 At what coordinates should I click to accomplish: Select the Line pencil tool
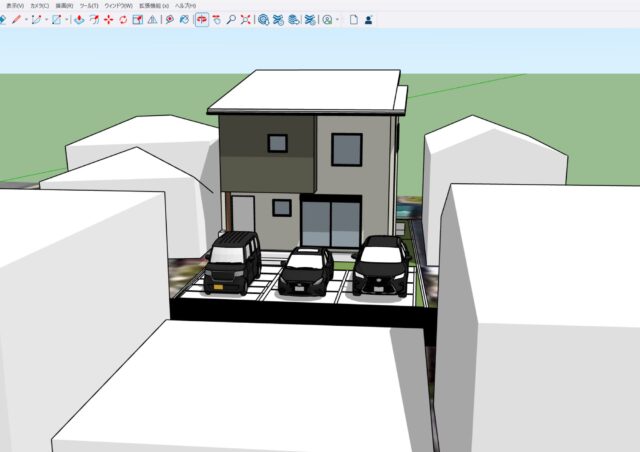tap(15, 19)
